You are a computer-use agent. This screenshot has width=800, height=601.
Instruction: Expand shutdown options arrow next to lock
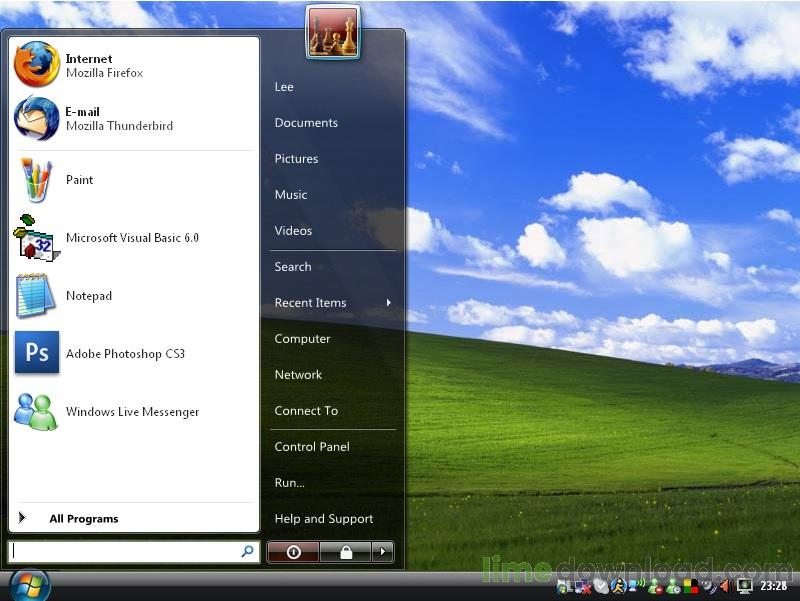point(382,552)
